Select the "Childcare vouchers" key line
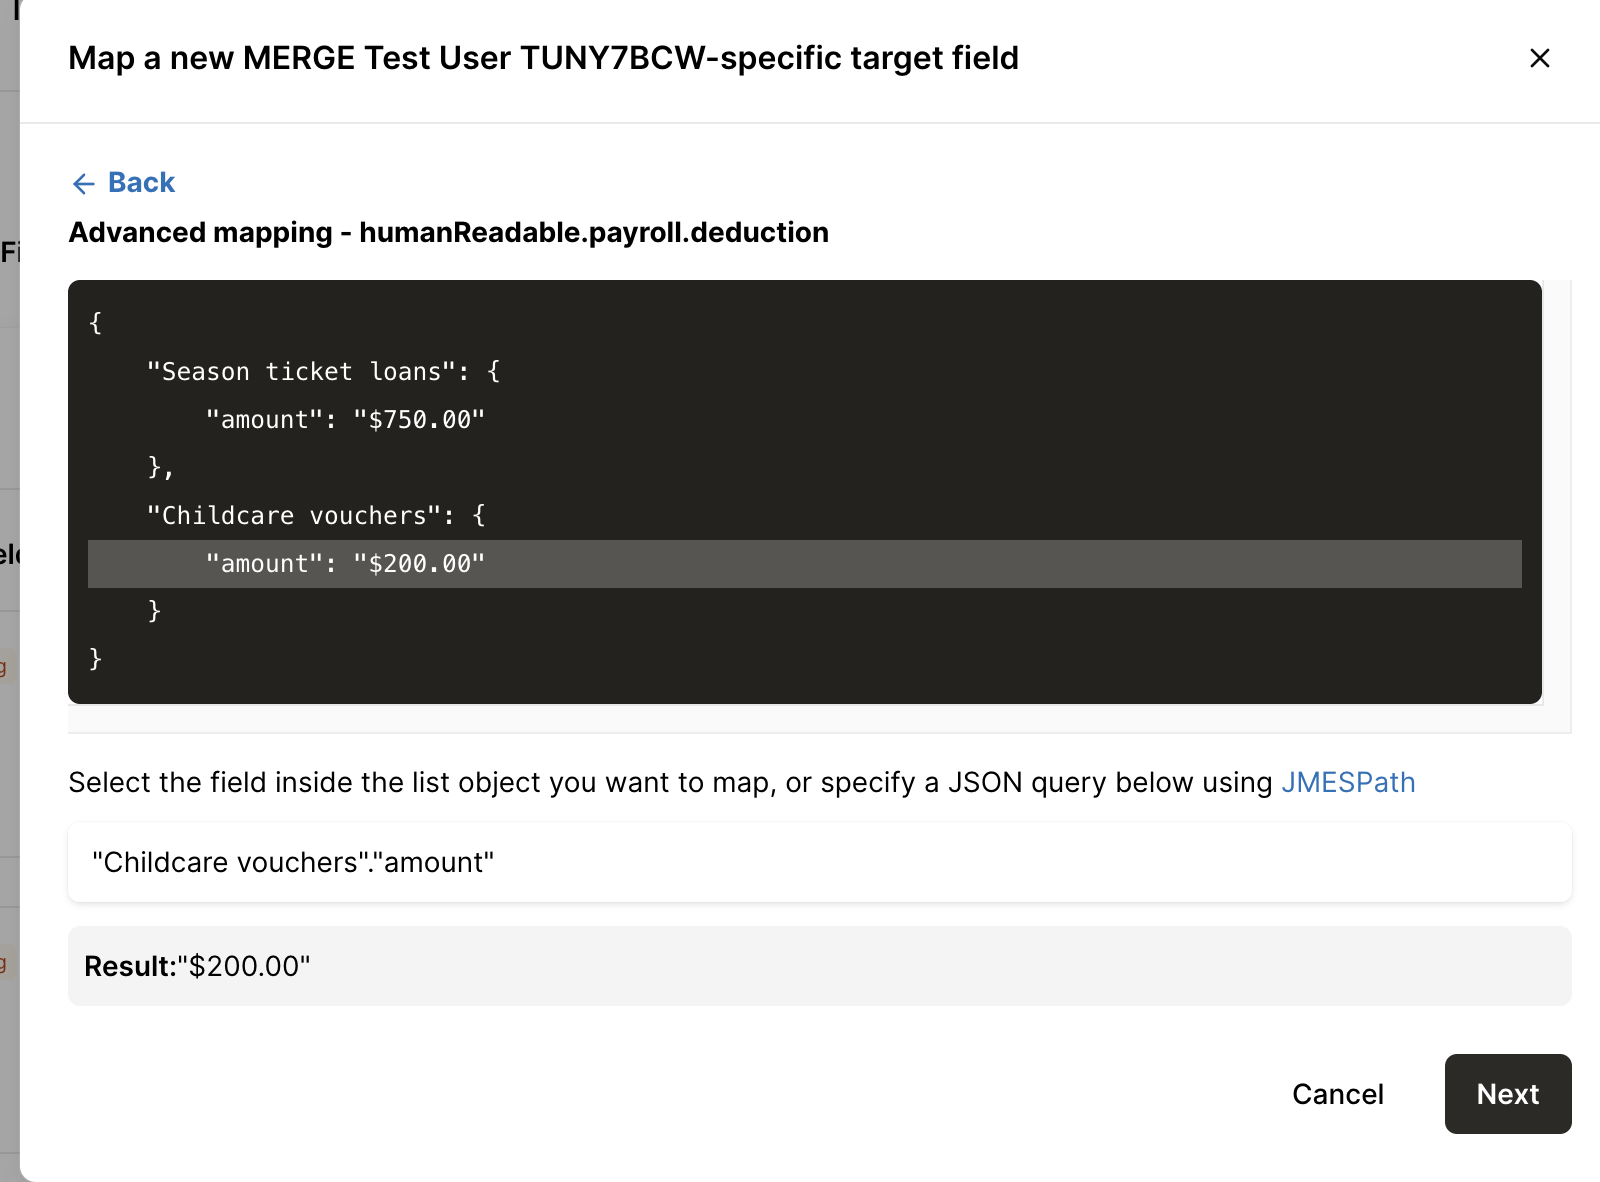 coord(316,516)
